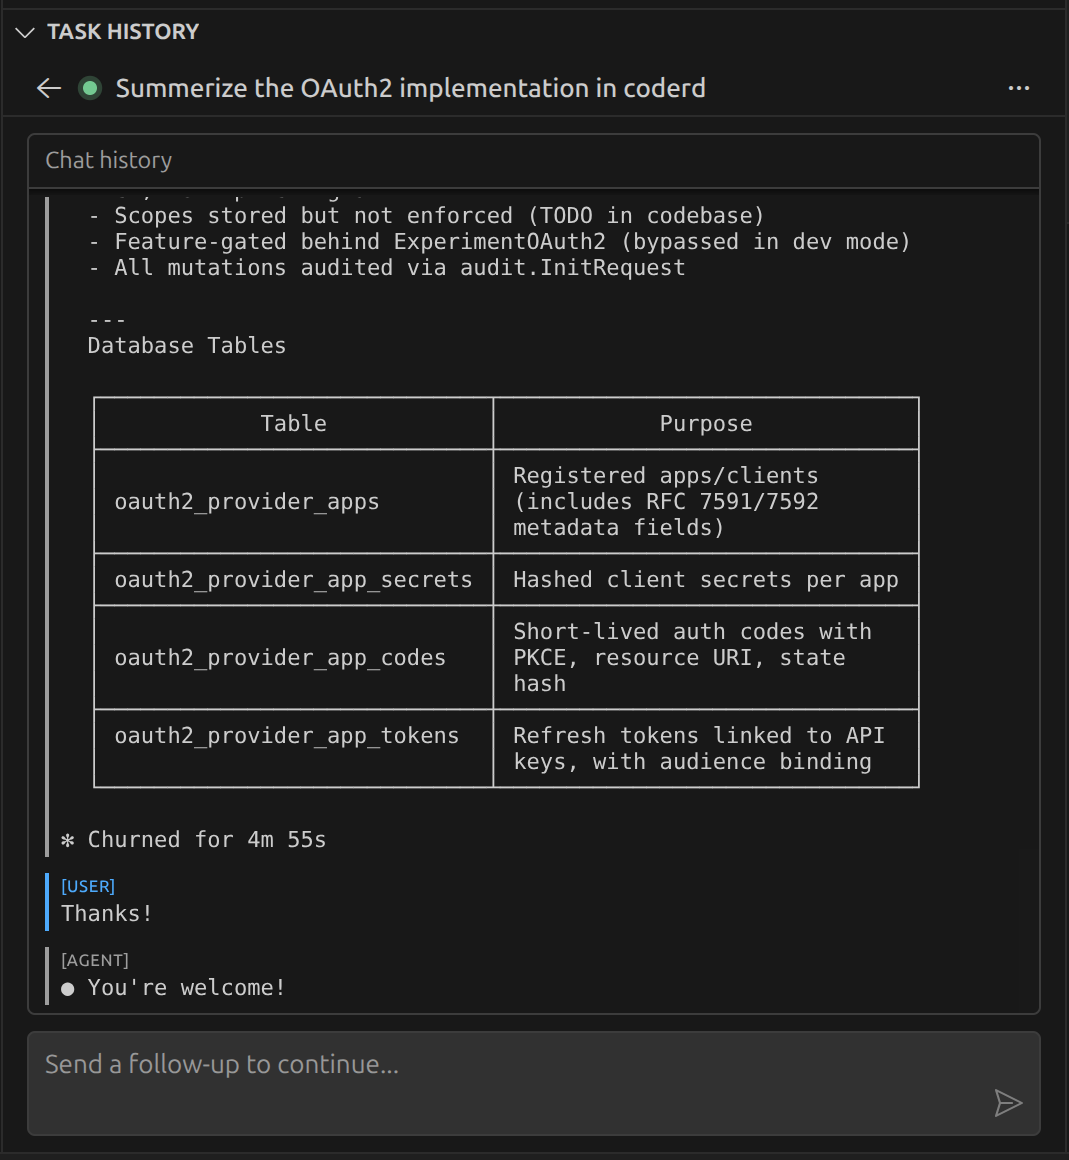Screen dimensions: 1069x1160
Task: Click the paper plane send icon
Action: 1009,1103
